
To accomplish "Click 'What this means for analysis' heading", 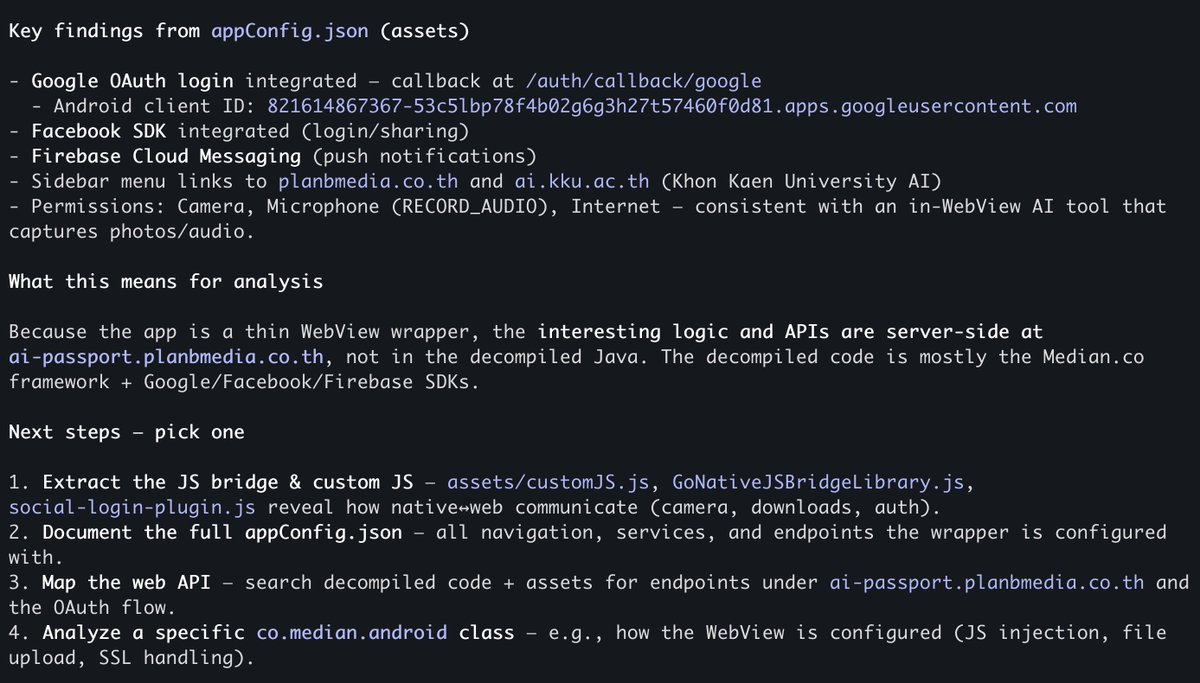I will point(166,281).
